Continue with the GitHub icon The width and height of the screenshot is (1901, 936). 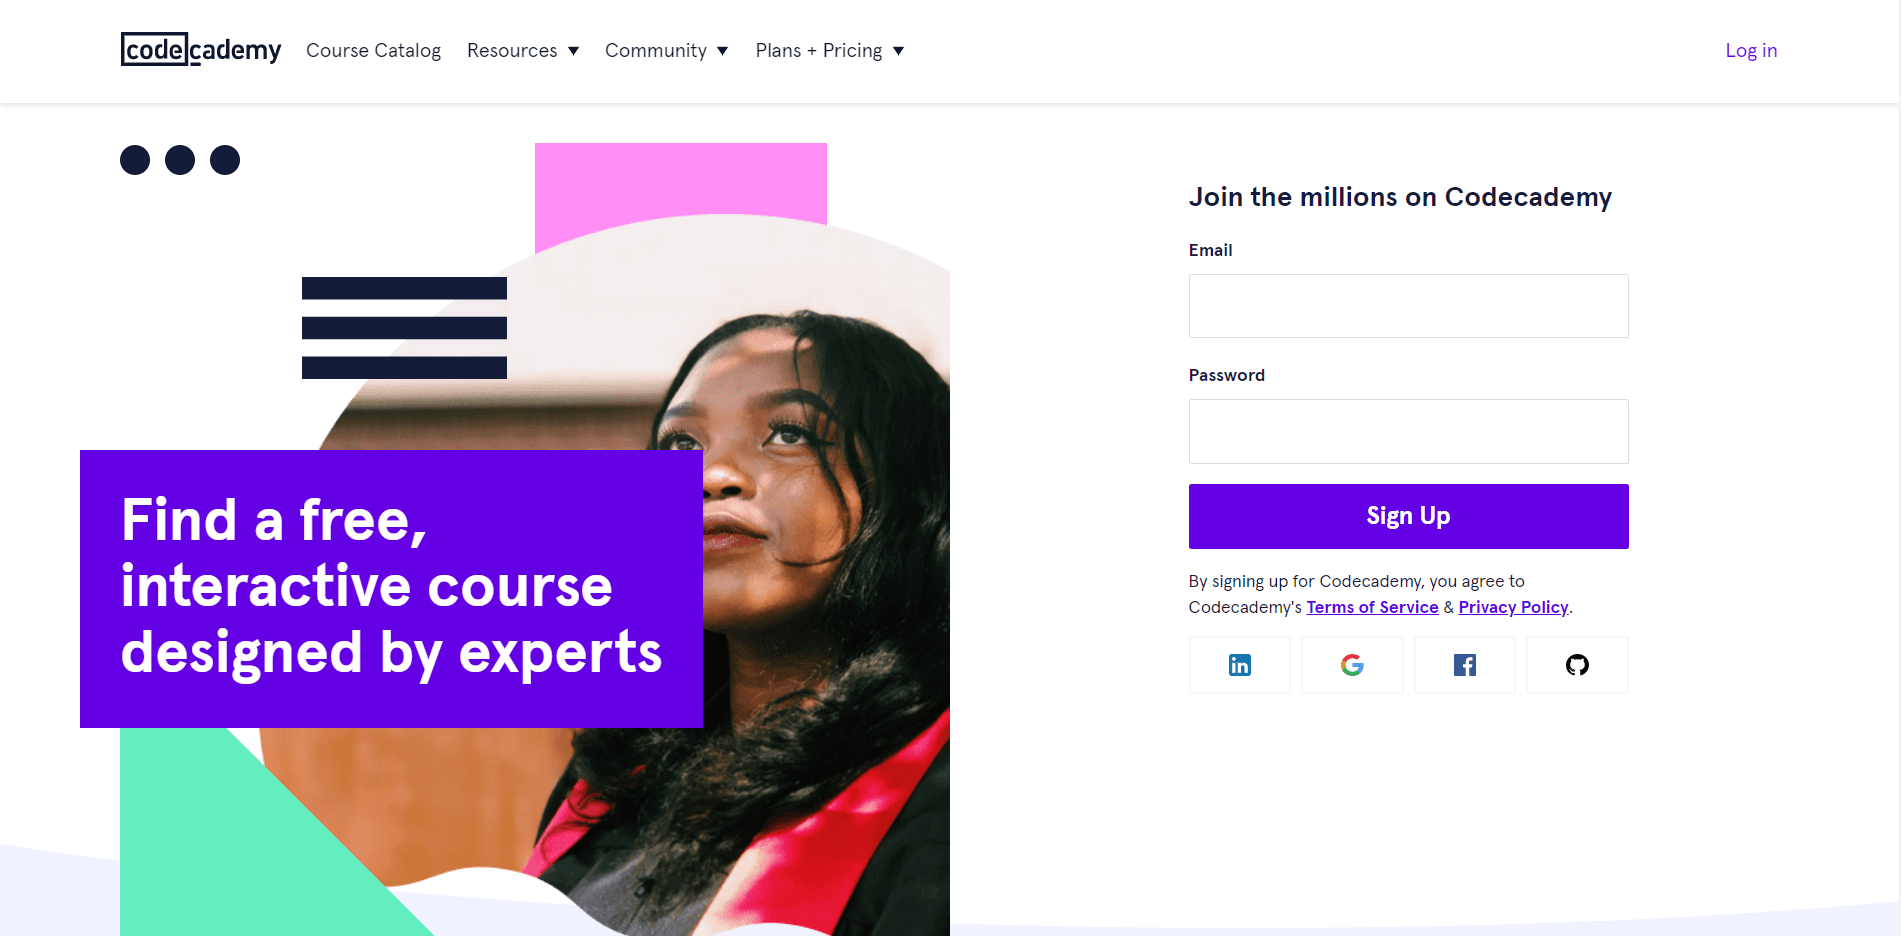pos(1577,665)
